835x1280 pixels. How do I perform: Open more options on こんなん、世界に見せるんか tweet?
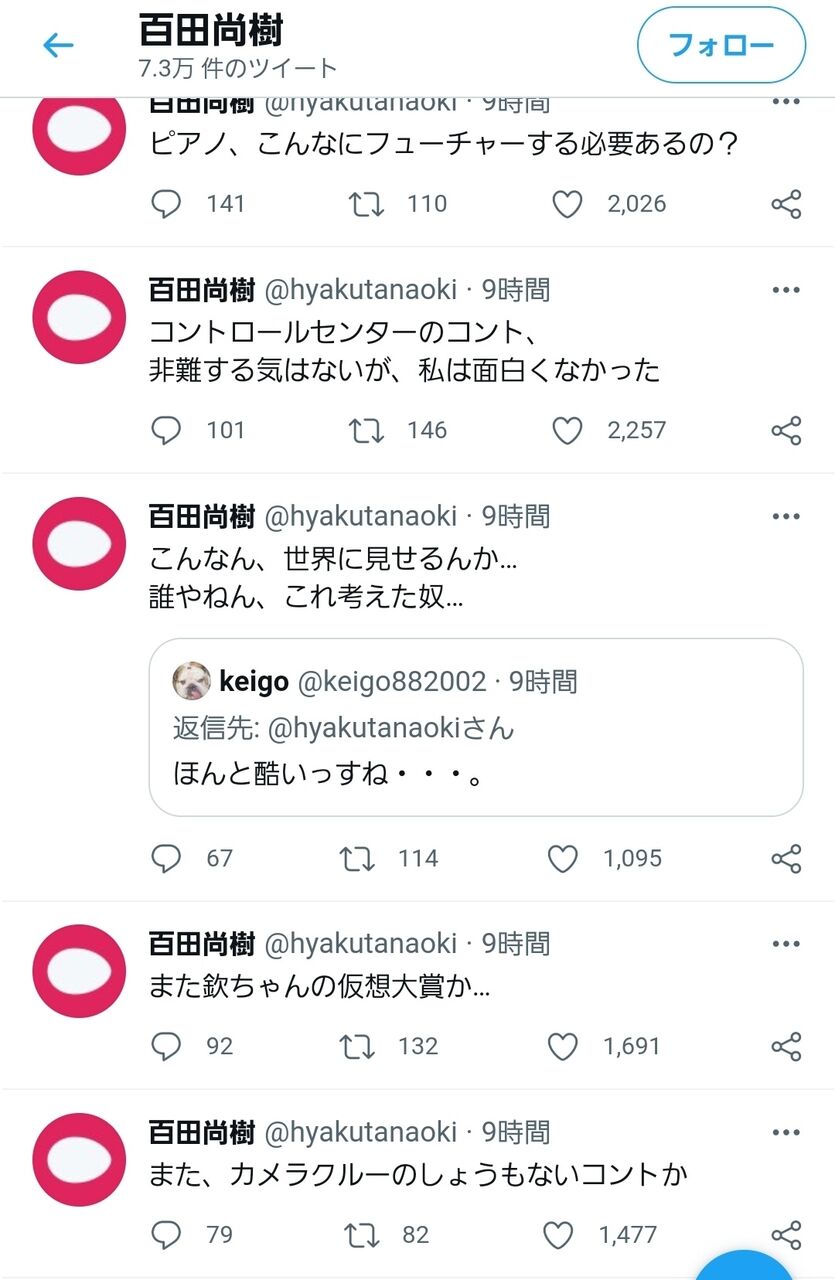[x=786, y=517]
